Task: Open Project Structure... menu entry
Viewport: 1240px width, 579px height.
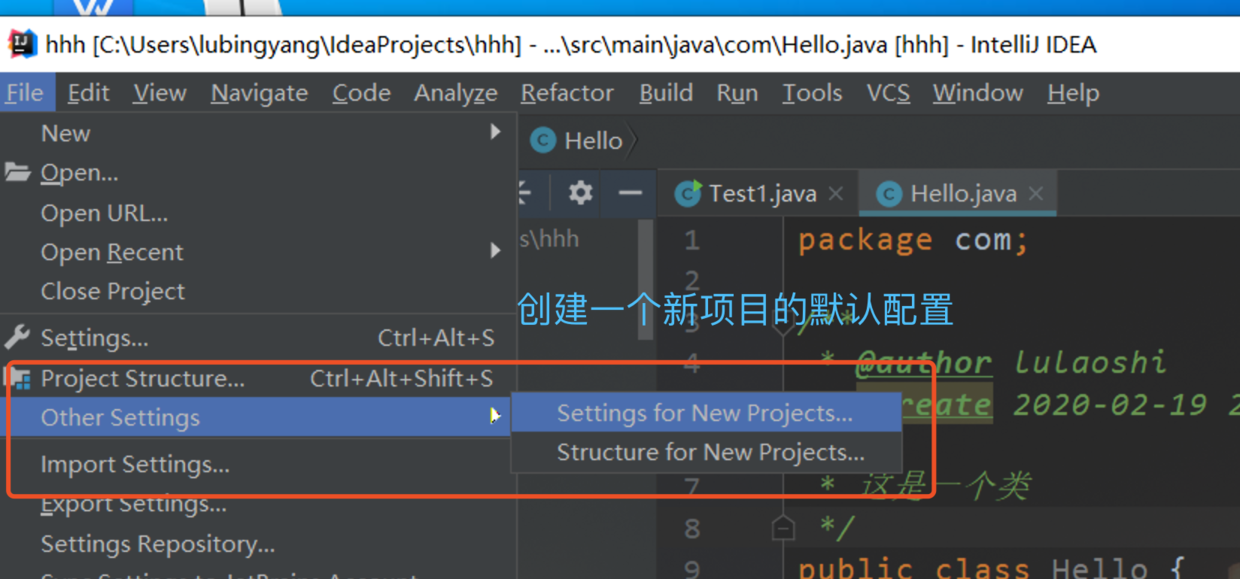Action: click(258, 378)
